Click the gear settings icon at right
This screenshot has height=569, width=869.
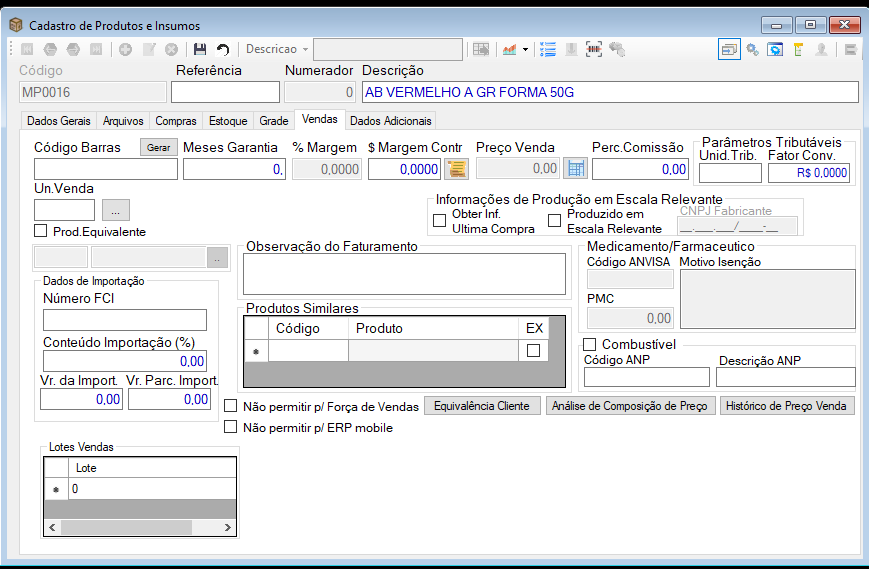[x=752, y=49]
